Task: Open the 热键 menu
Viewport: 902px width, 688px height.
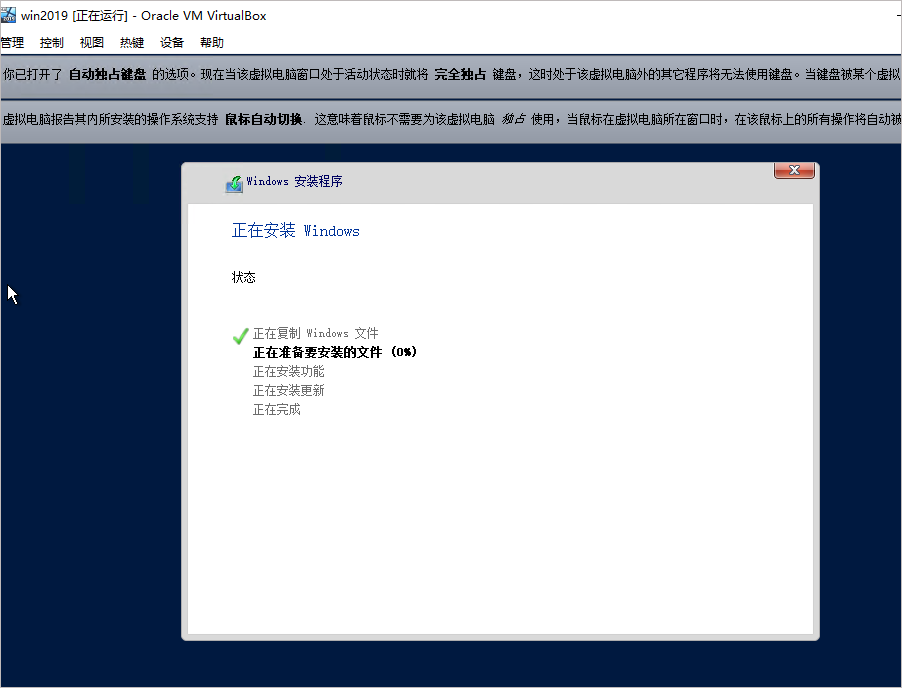Action: tap(132, 43)
